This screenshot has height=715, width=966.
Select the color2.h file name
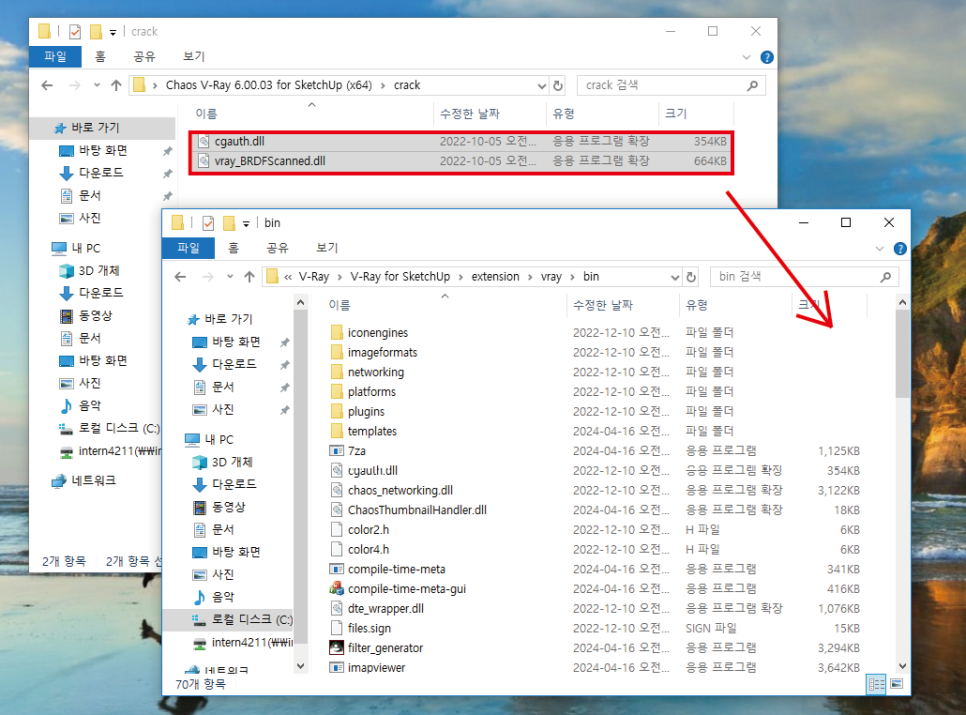368,530
